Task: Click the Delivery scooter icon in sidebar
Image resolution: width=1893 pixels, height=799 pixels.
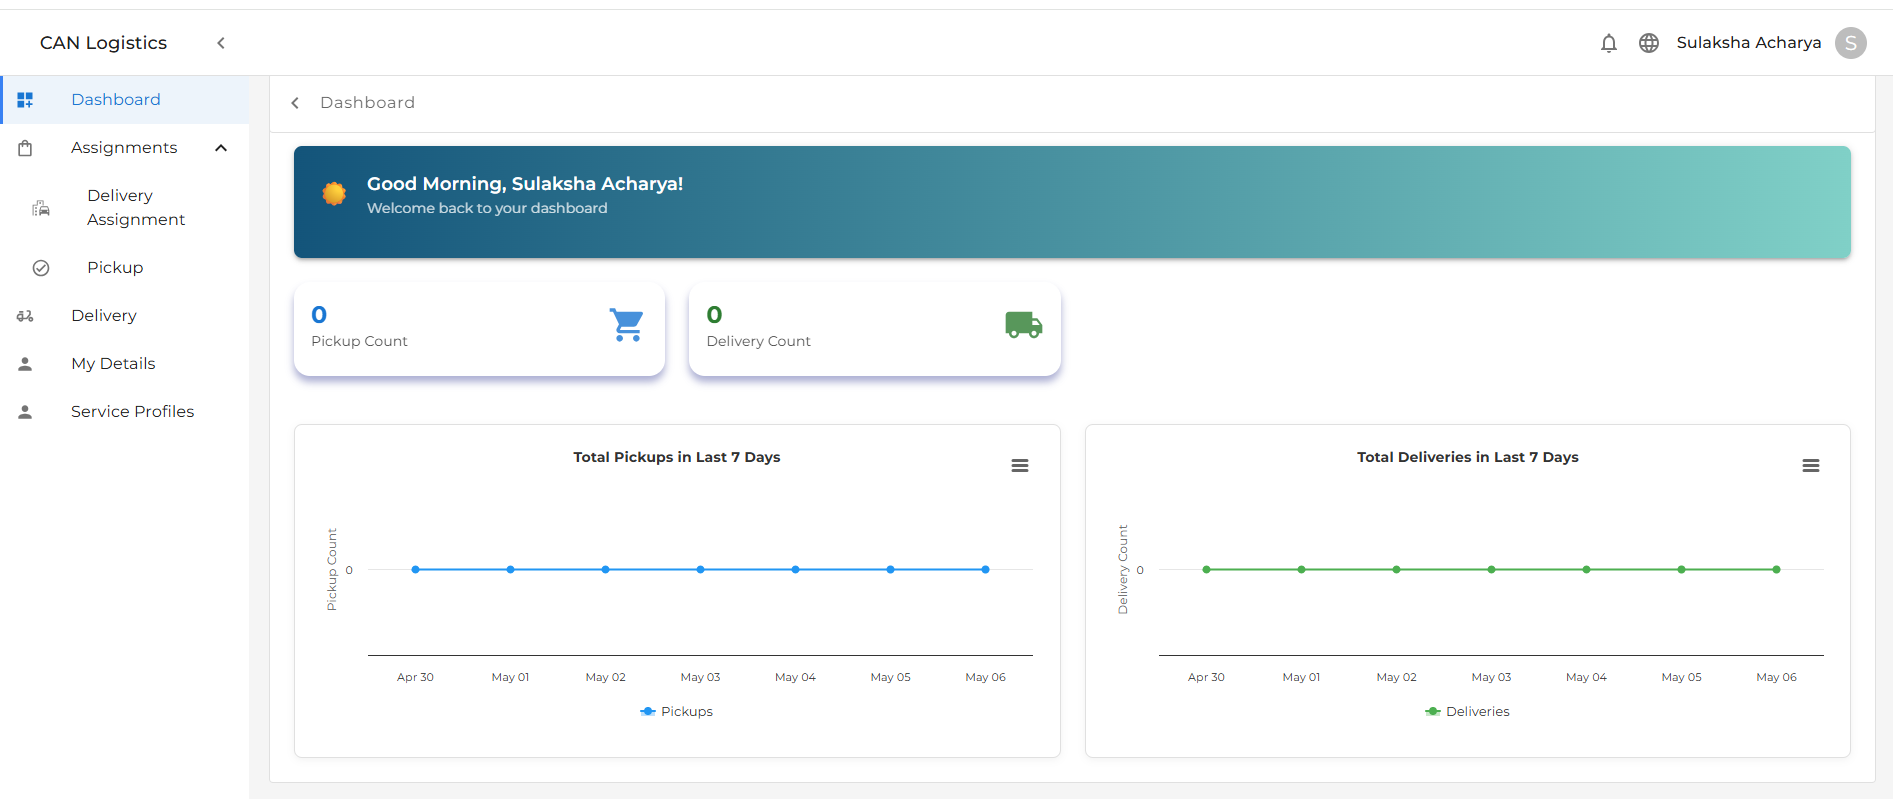Action: point(25,316)
